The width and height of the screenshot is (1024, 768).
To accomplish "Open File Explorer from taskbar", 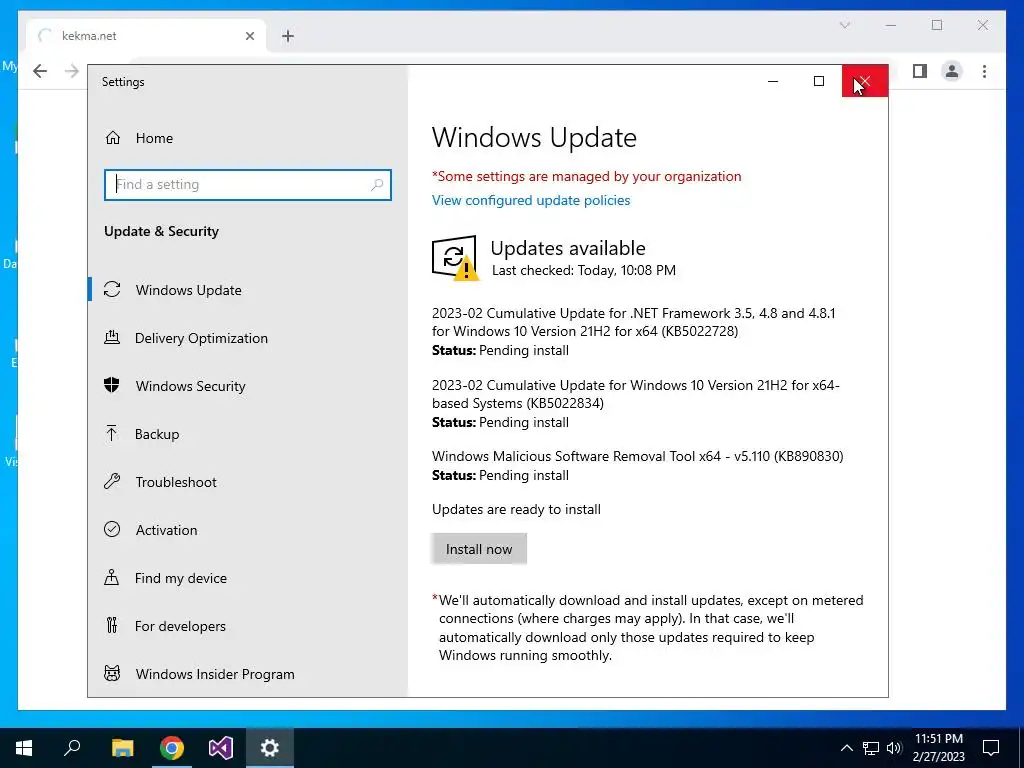I will (122, 748).
